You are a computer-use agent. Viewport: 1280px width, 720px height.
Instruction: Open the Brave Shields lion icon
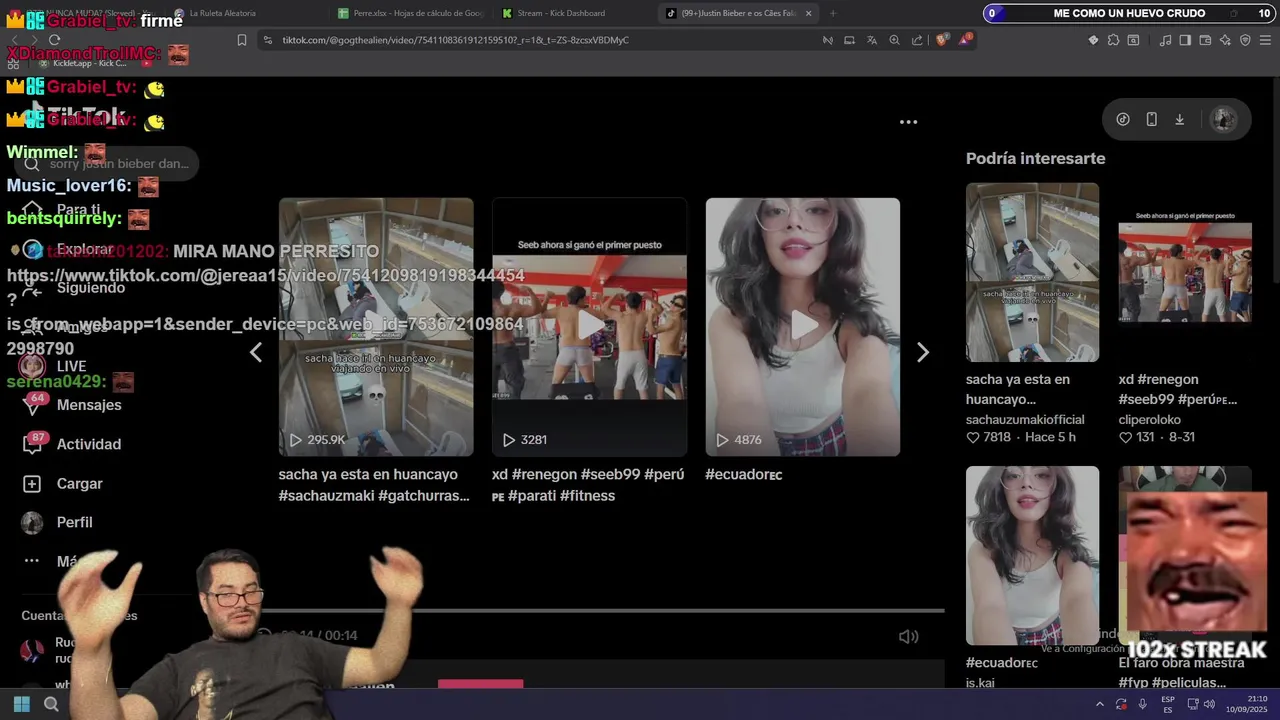coord(942,40)
